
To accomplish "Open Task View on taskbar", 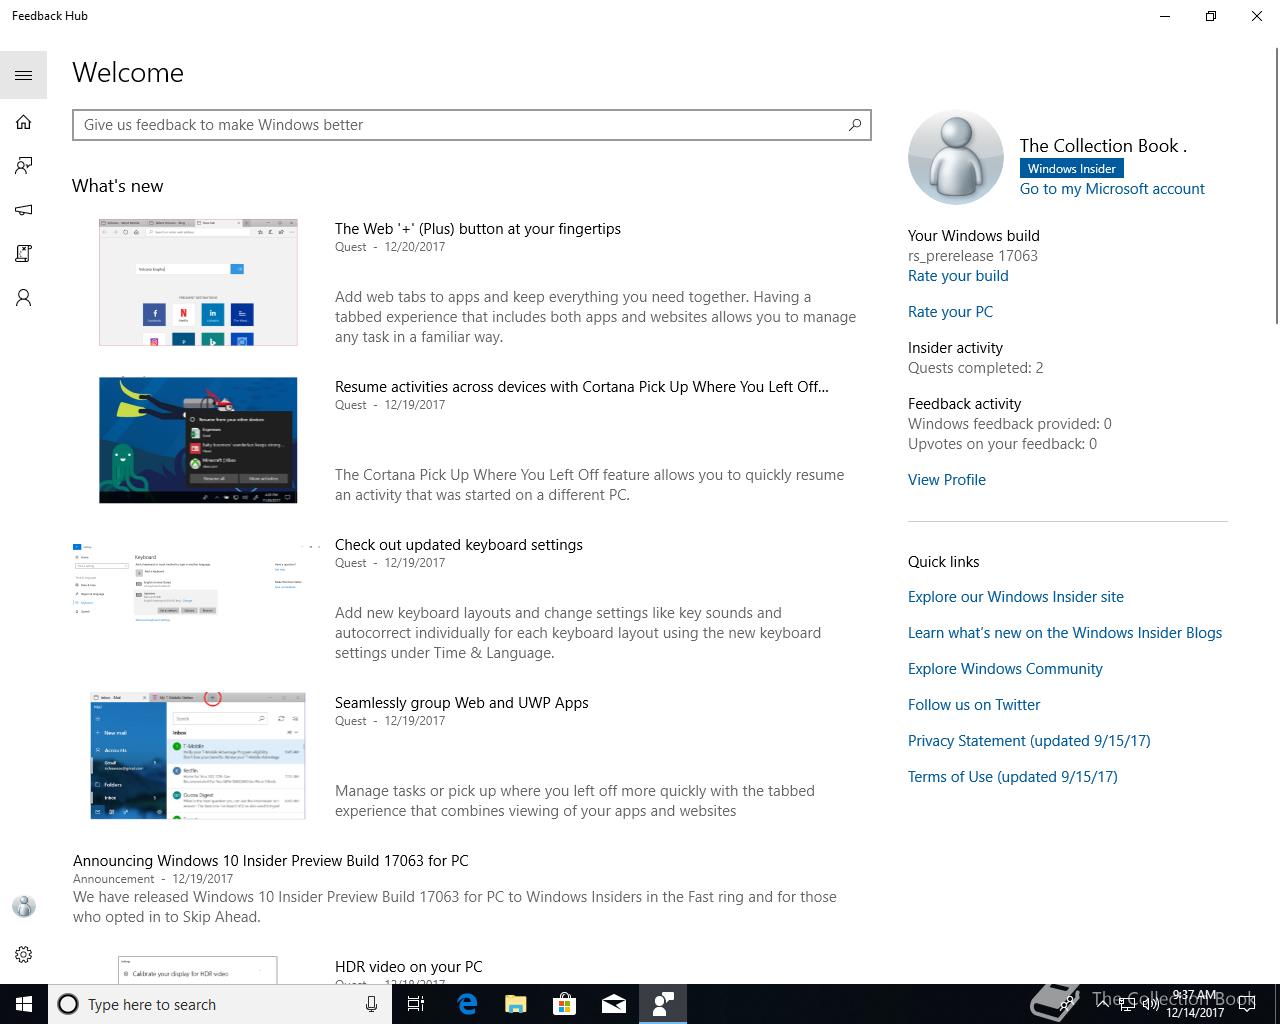I will tap(416, 1004).
